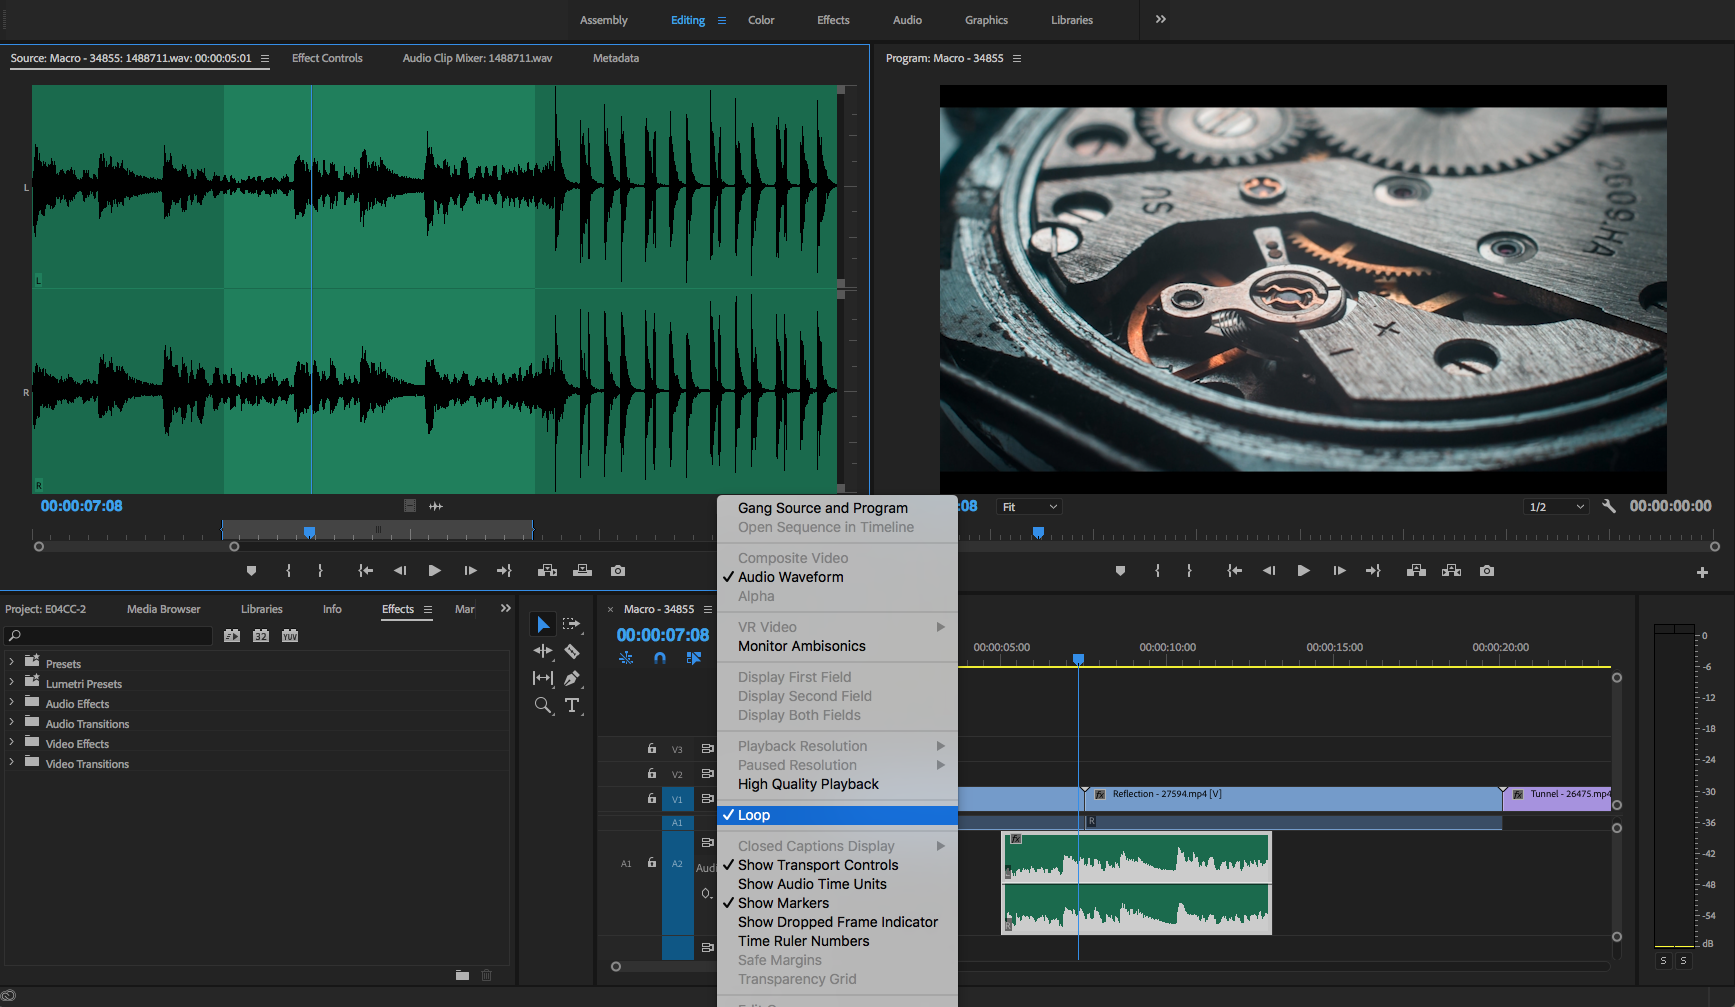Image resolution: width=1735 pixels, height=1007 pixels.
Task: Choose Show Dropped Frame Indicator
Action: [837, 922]
